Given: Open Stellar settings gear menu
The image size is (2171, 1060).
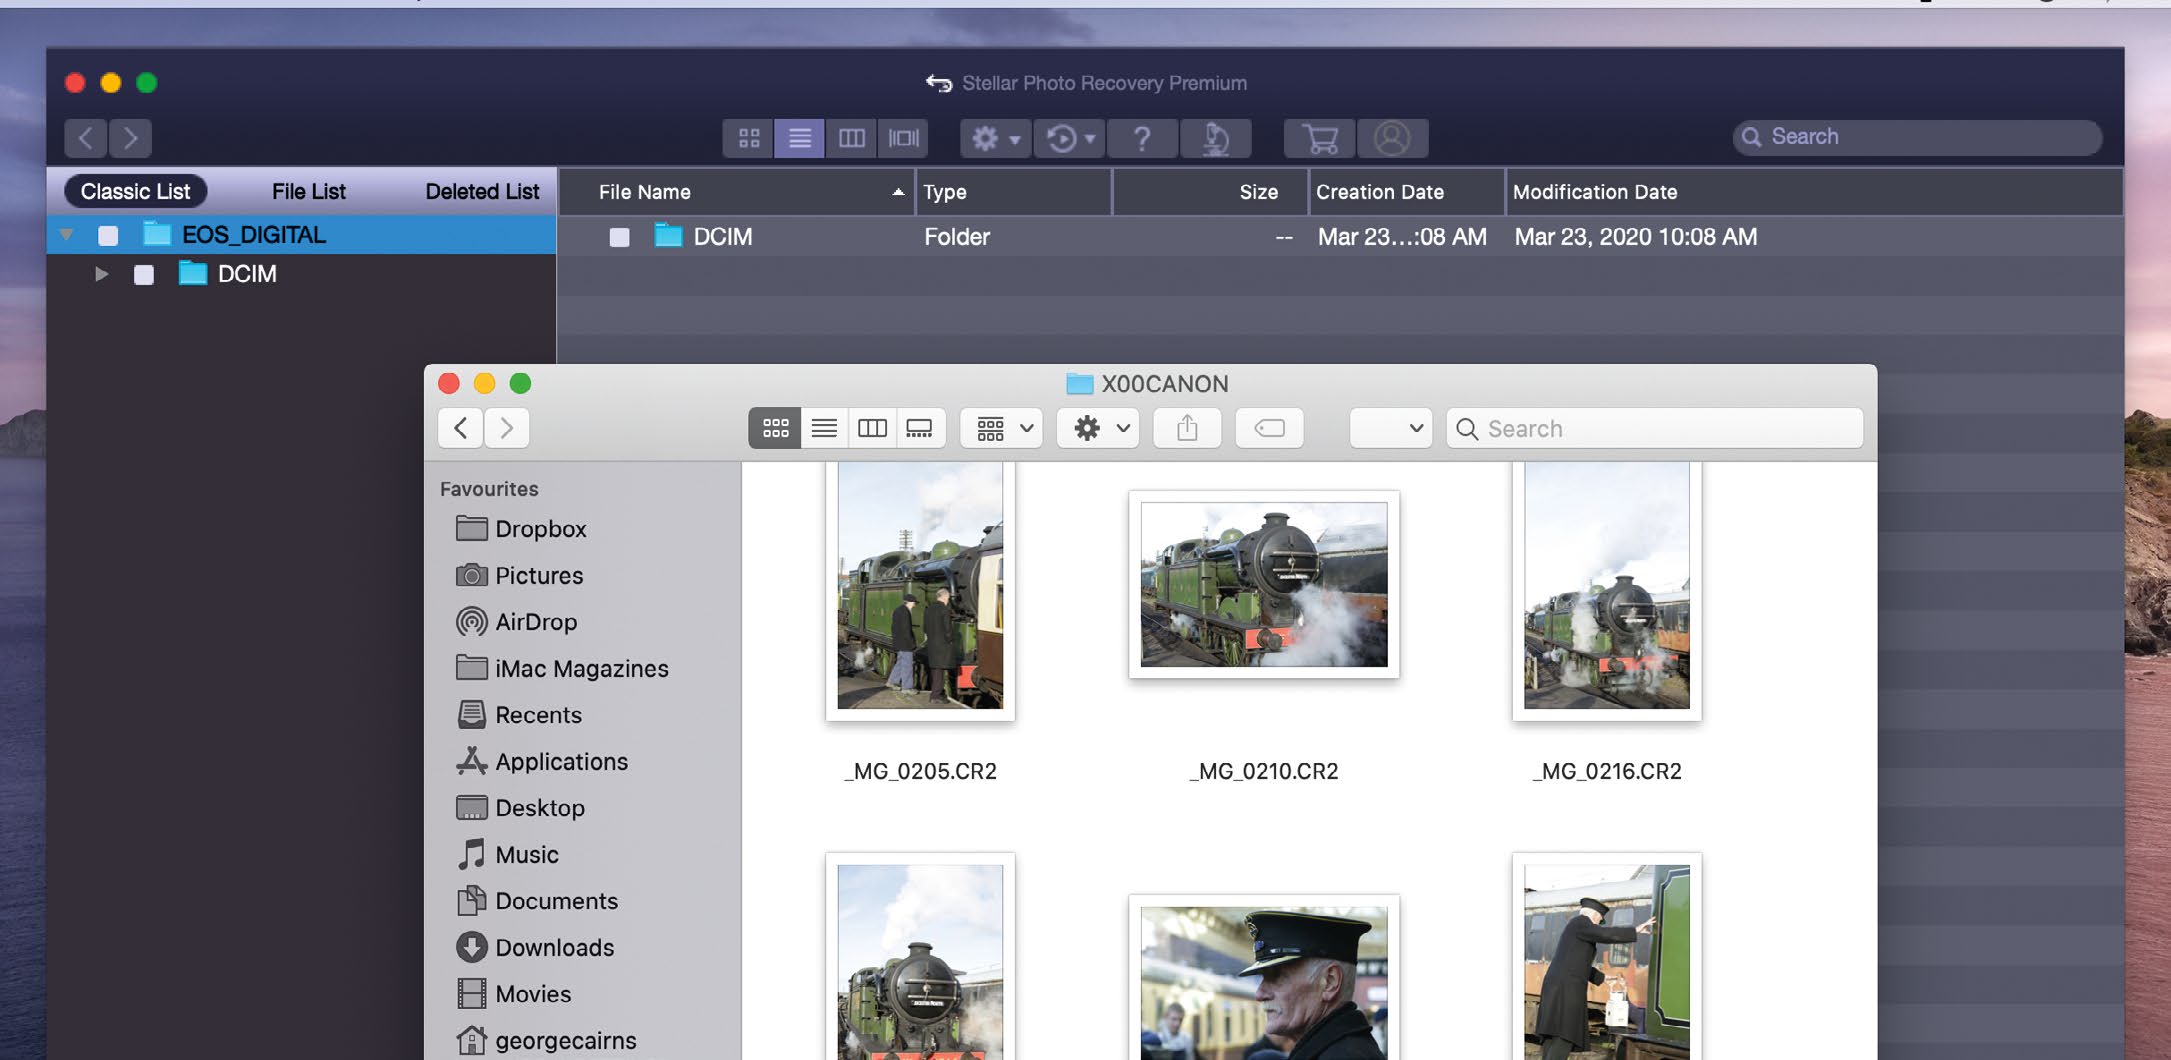Looking at the screenshot, I should click(x=995, y=138).
